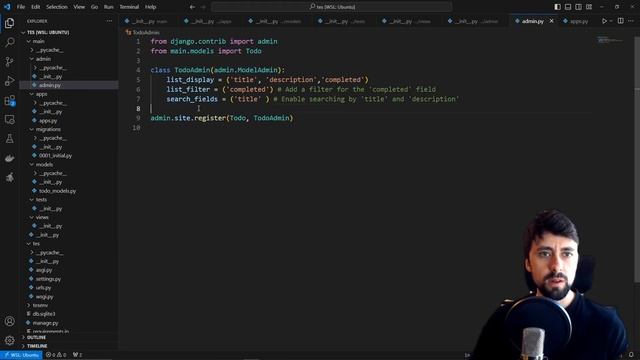Click the VS Code logo icon
Image resolution: width=640 pixels, height=360 pixels.
(7, 7)
